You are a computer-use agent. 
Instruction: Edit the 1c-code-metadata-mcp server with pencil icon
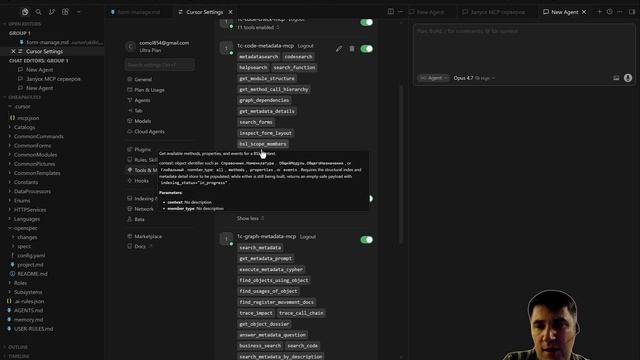tap(339, 49)
